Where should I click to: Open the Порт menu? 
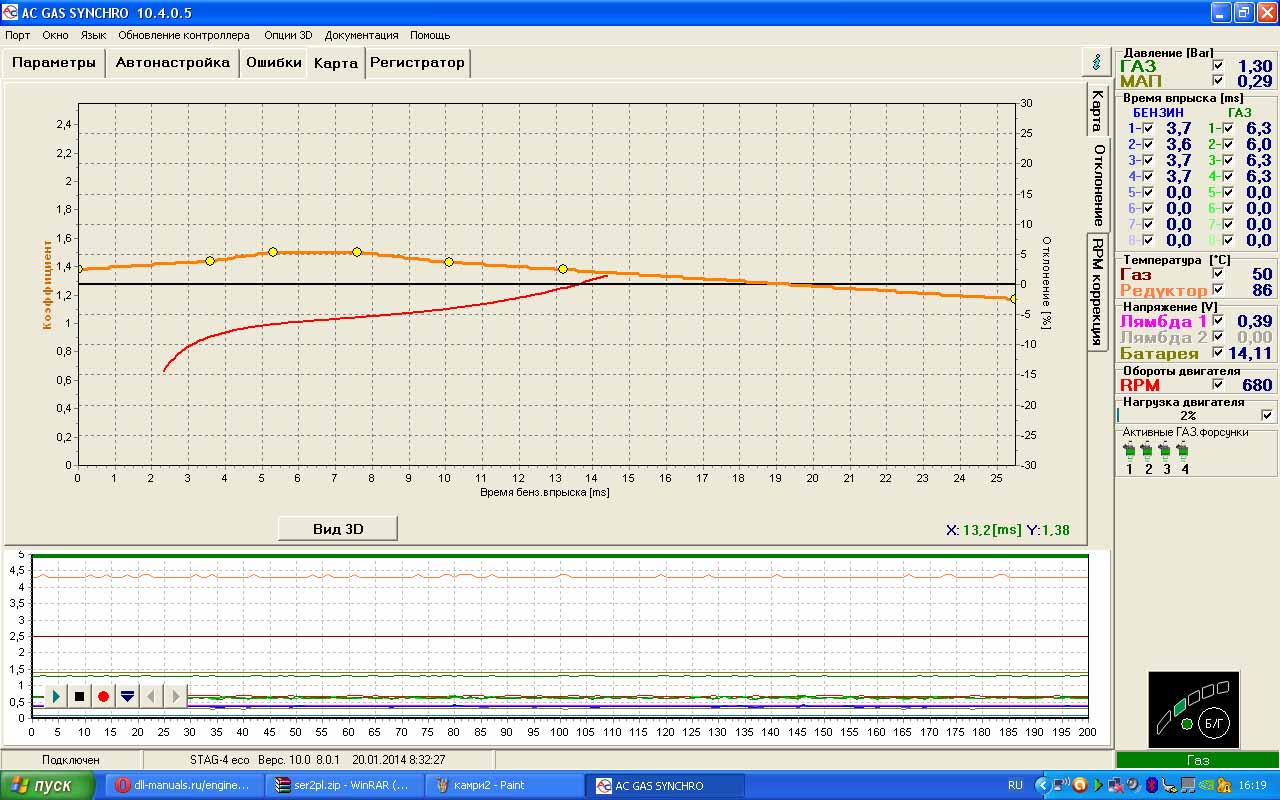tap(17, 35)
